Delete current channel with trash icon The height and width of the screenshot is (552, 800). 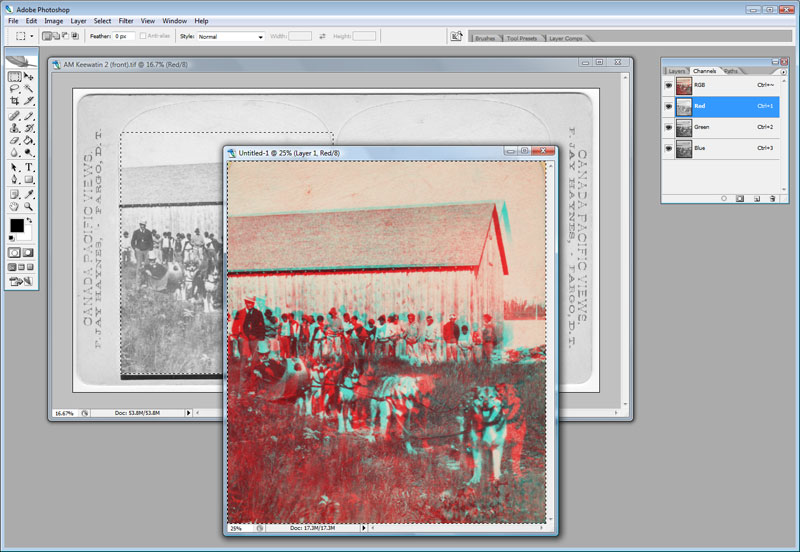click(773, 199)
